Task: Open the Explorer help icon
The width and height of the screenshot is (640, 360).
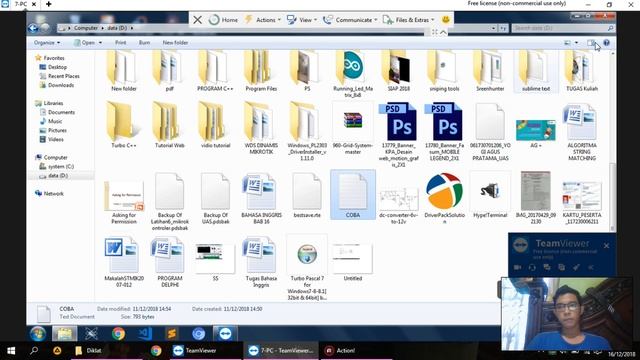Action: click(607, 42)
